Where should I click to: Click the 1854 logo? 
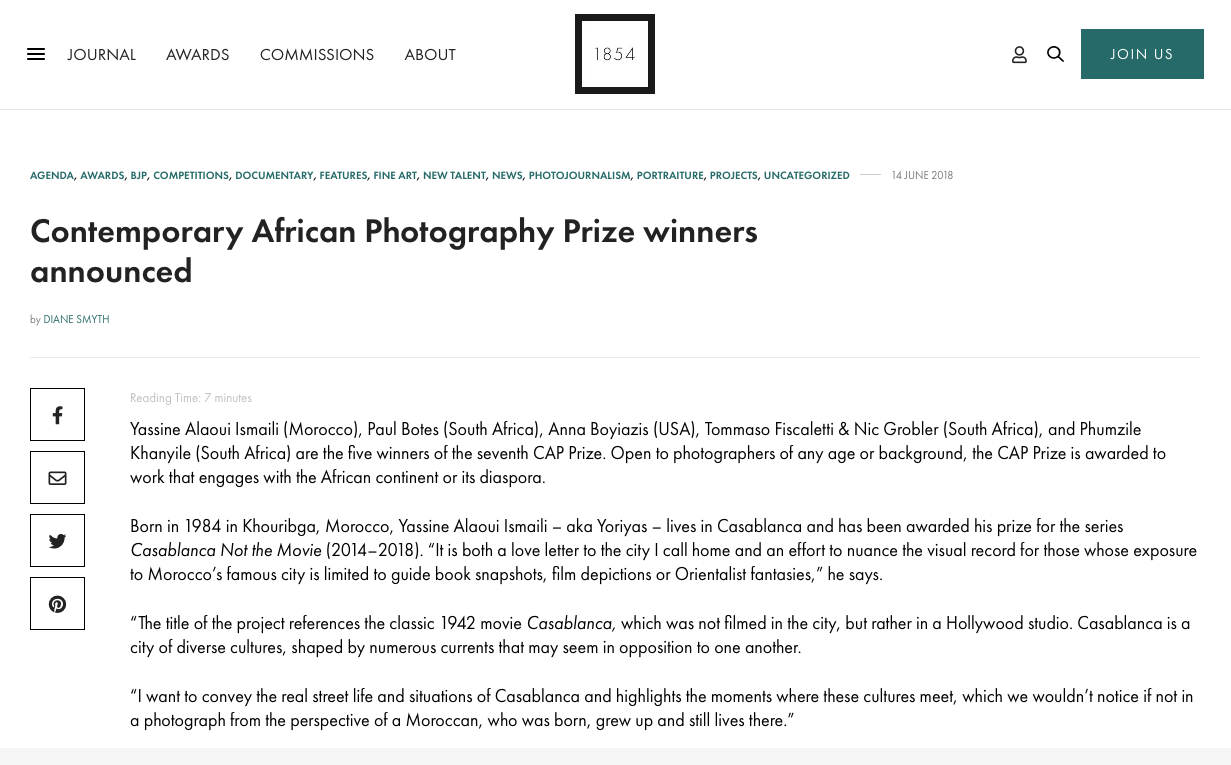614,54
